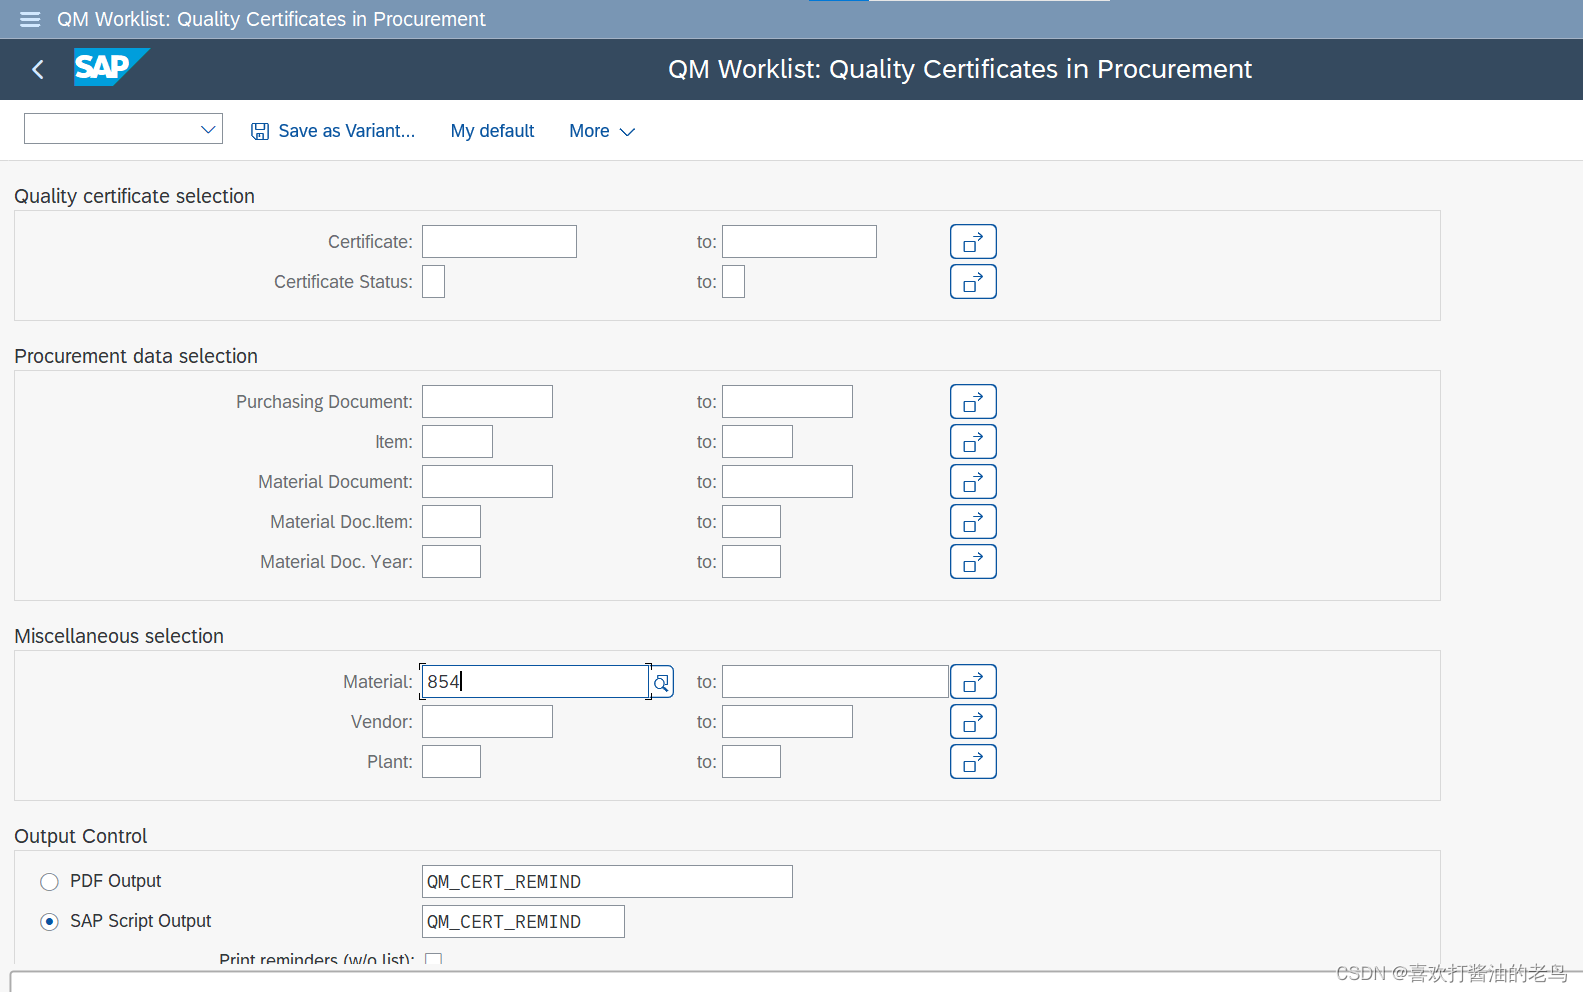Image resolution: width=1583 pixels, height=992 pixels.
Task: Select the PDF Output radio button
Action: click(49, 882)
